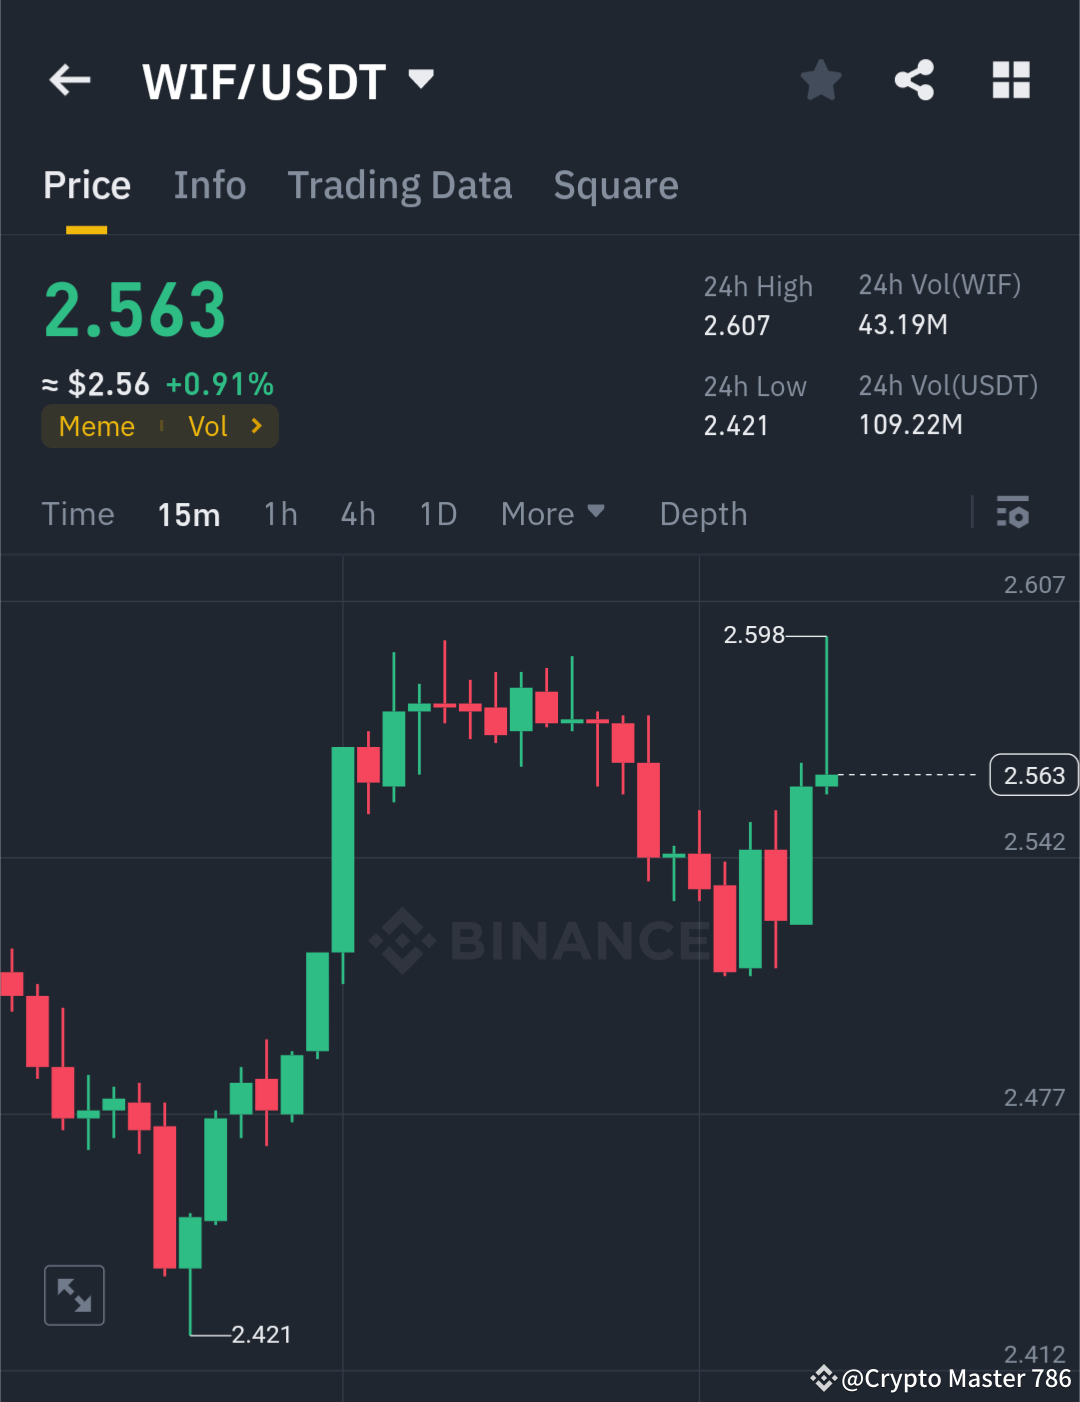Expand the chart to fullscreen view
This screenshot has width=1080, height=1402.
tap(74, 1294)
